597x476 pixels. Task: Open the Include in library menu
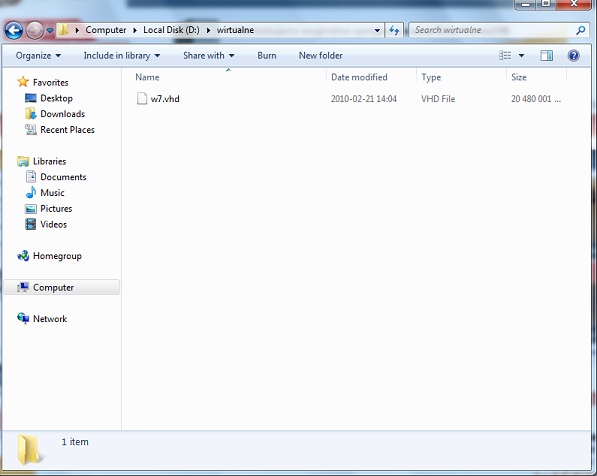(122, 56)
